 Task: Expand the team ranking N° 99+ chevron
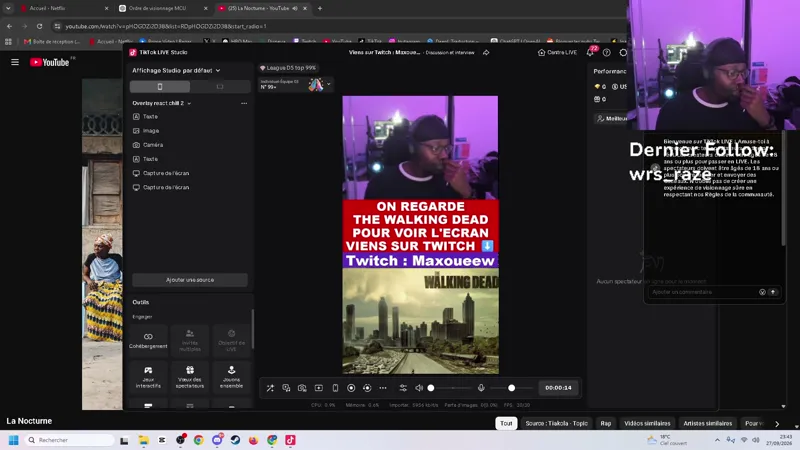click(x=329, y=84)
